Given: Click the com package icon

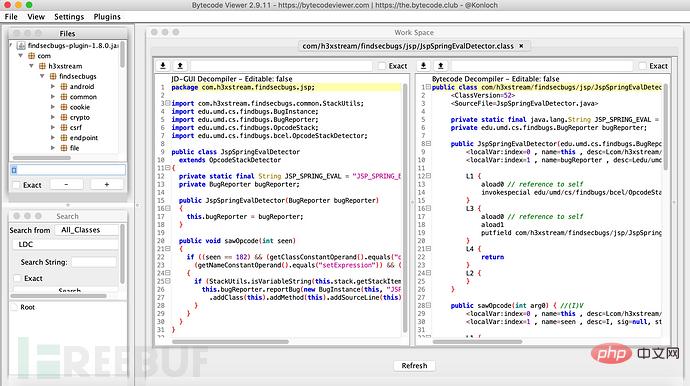Looking at the screenshot, I should (x=32, y=56).
